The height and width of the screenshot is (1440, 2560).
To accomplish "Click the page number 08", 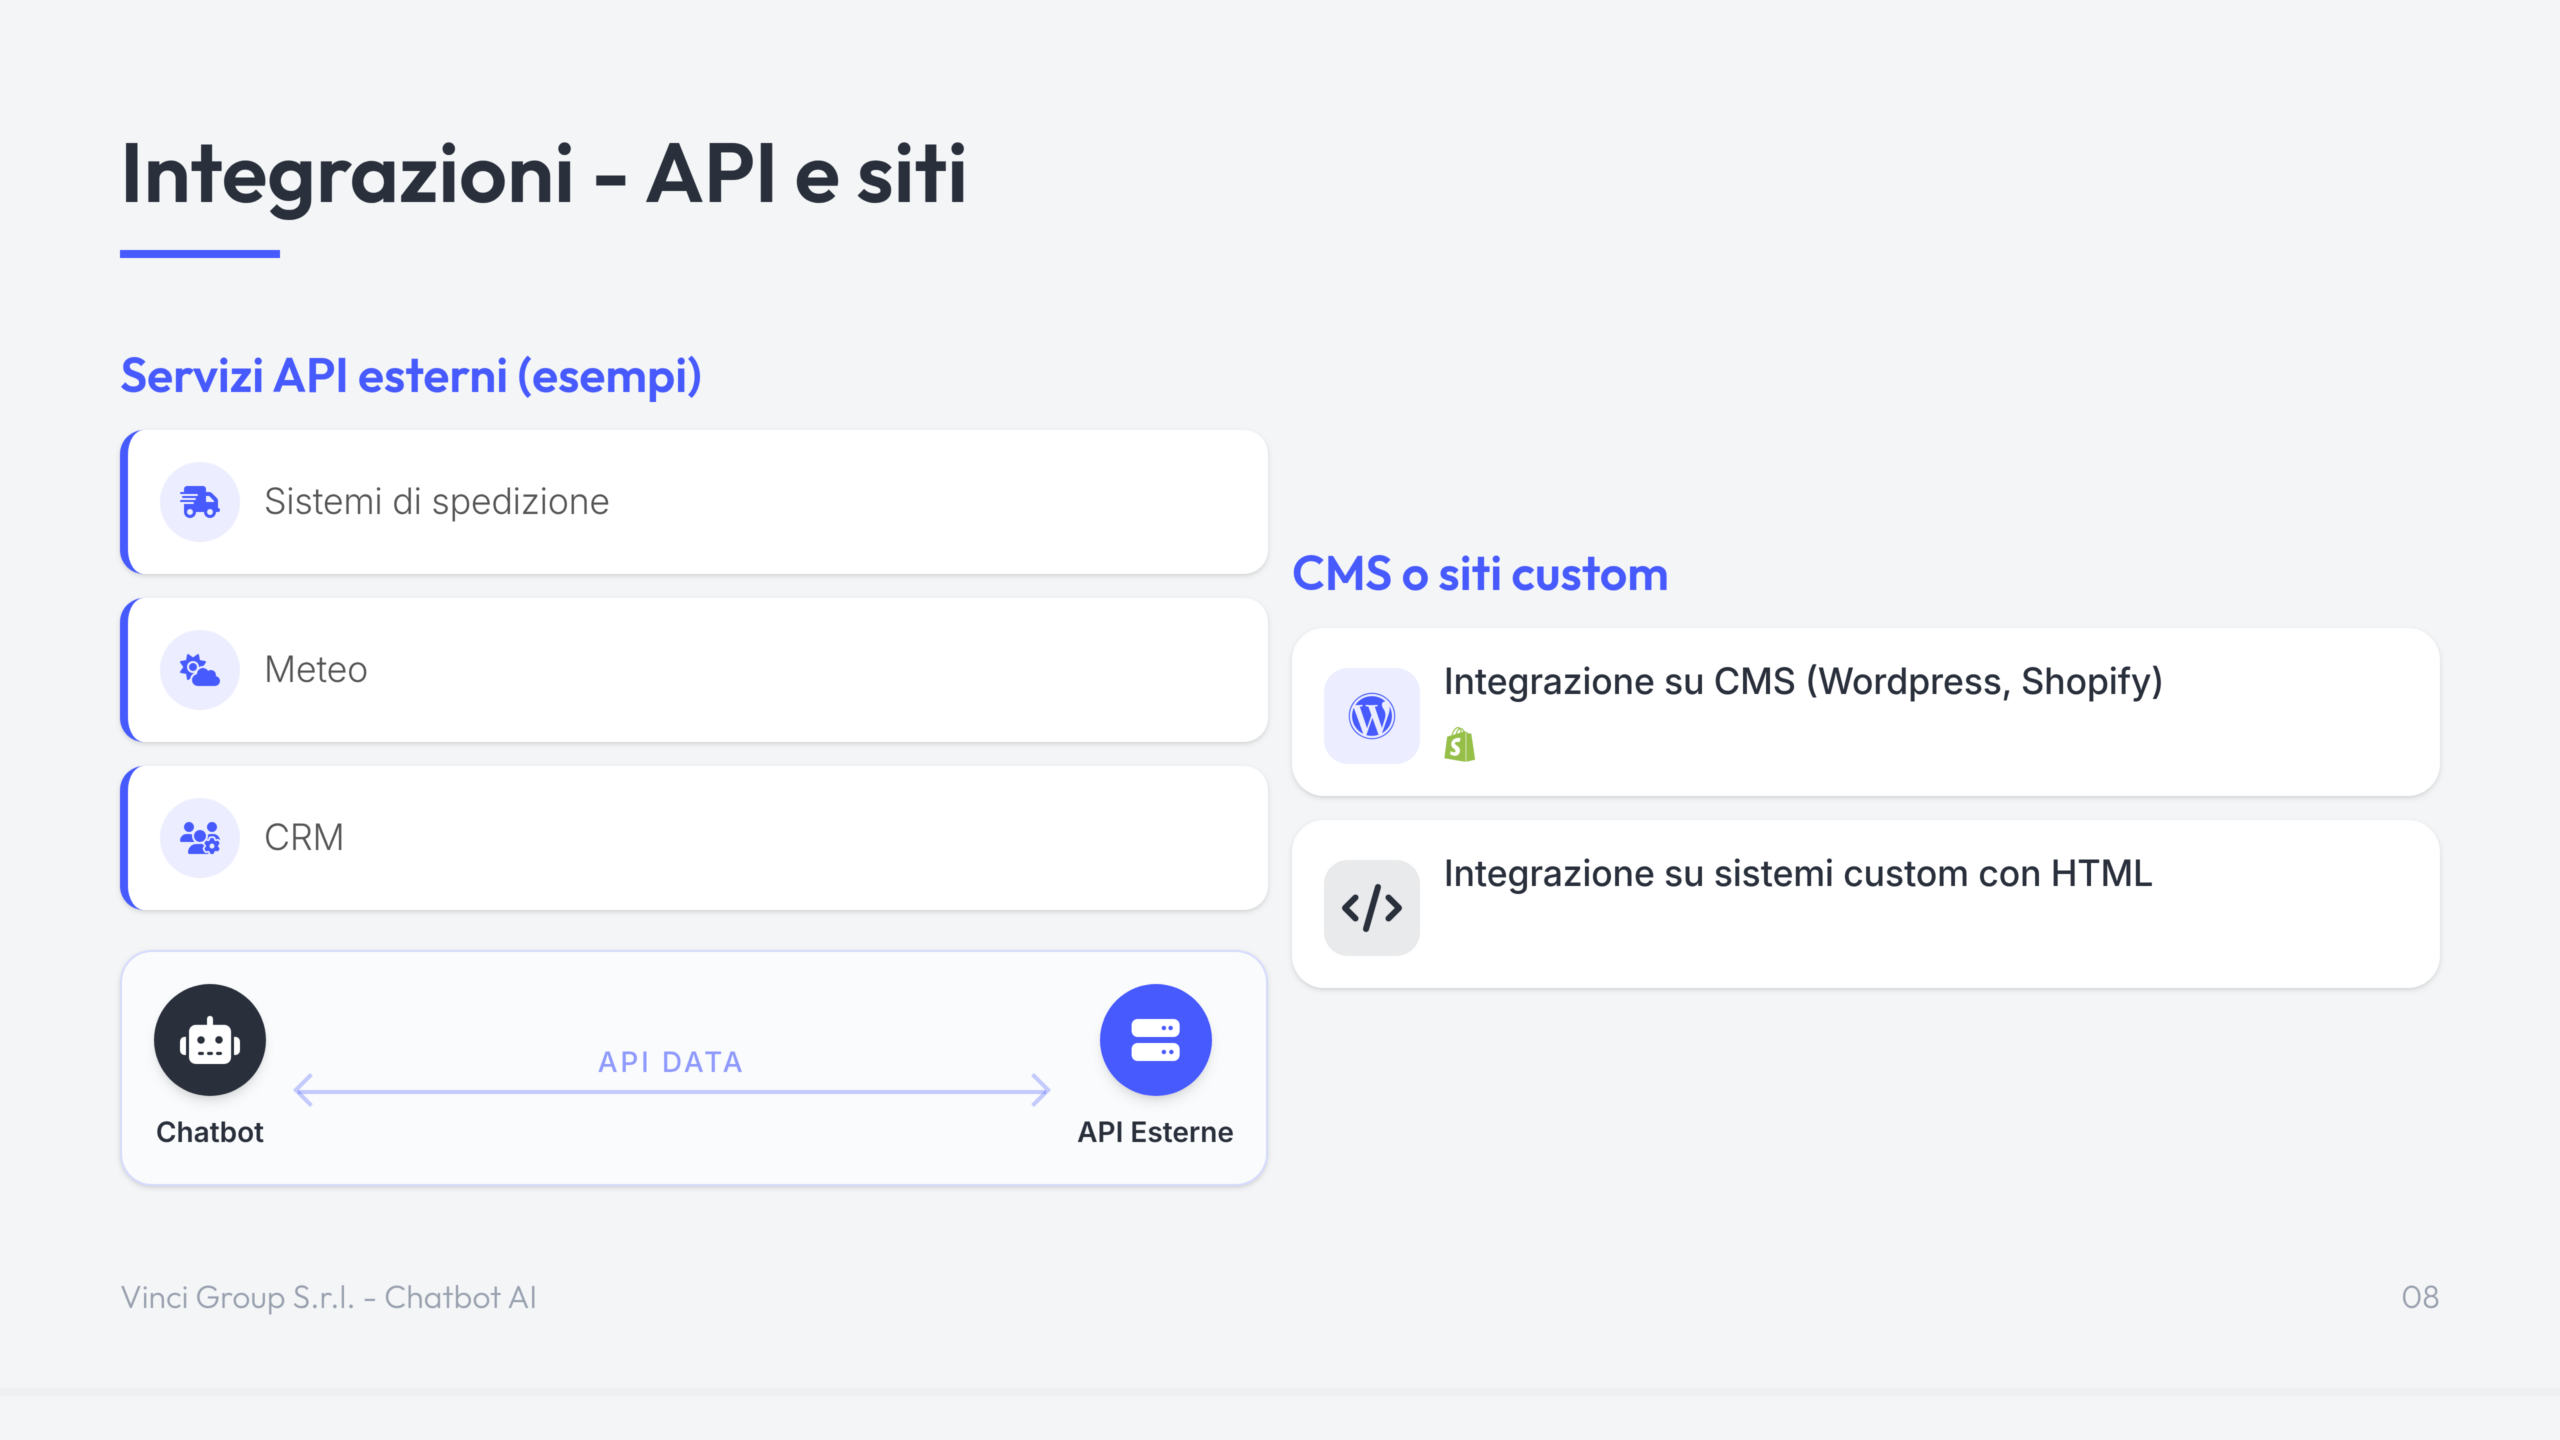I will 2419,1297.
